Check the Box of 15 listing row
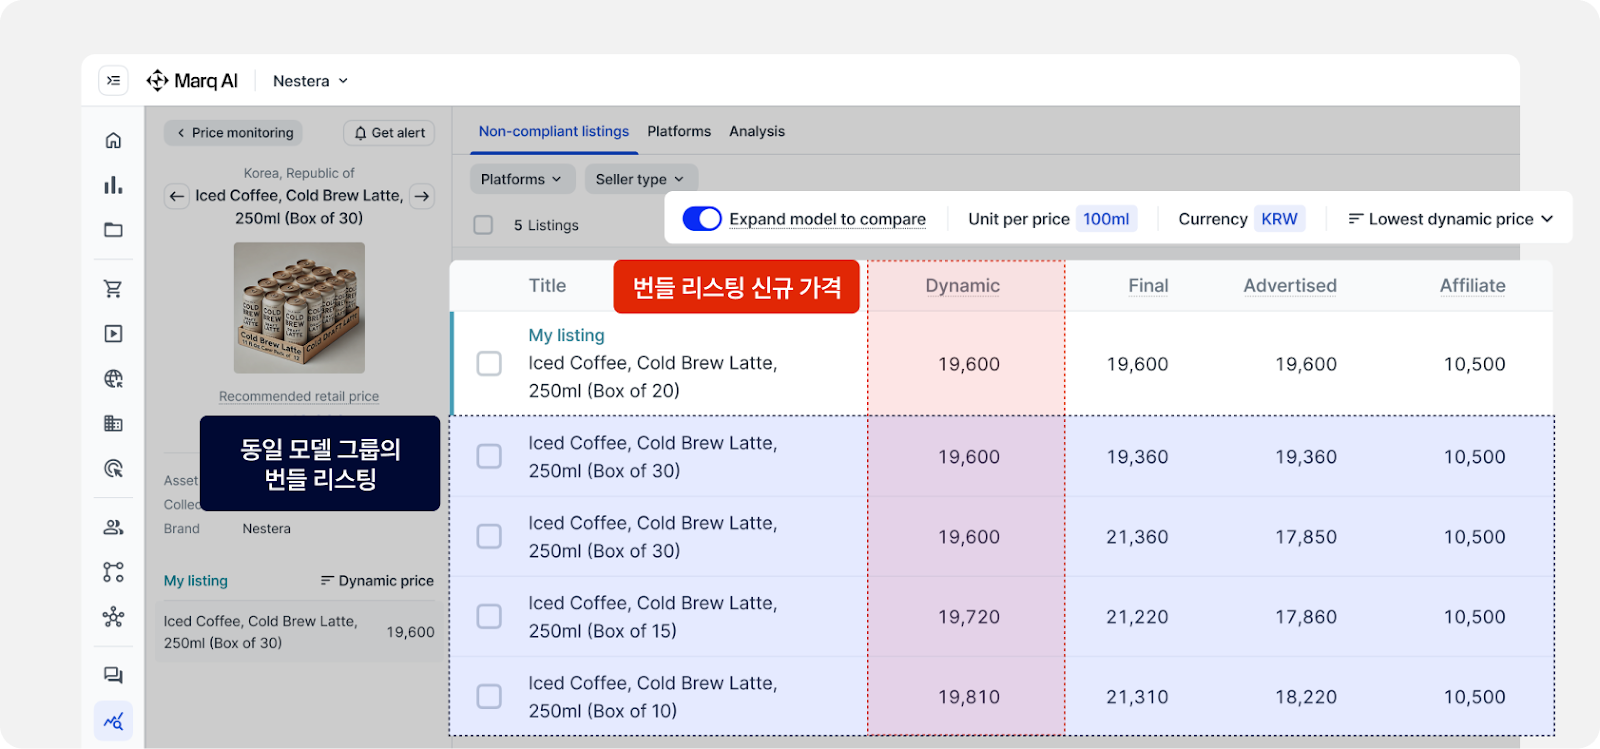Image resolution: width=1600 pixels, height=749 pixels. pyautogui.click(x=489, y=617)
